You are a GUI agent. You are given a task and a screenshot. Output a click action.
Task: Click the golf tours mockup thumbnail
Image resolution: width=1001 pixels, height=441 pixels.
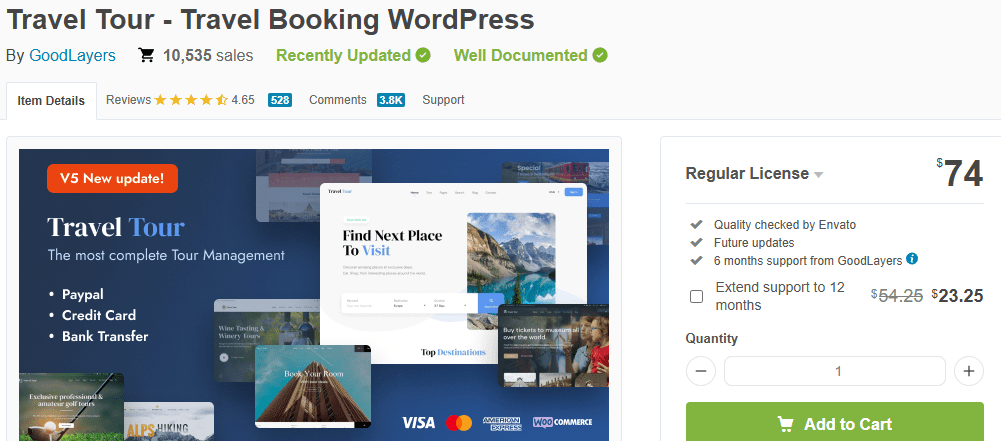(72, 407)
